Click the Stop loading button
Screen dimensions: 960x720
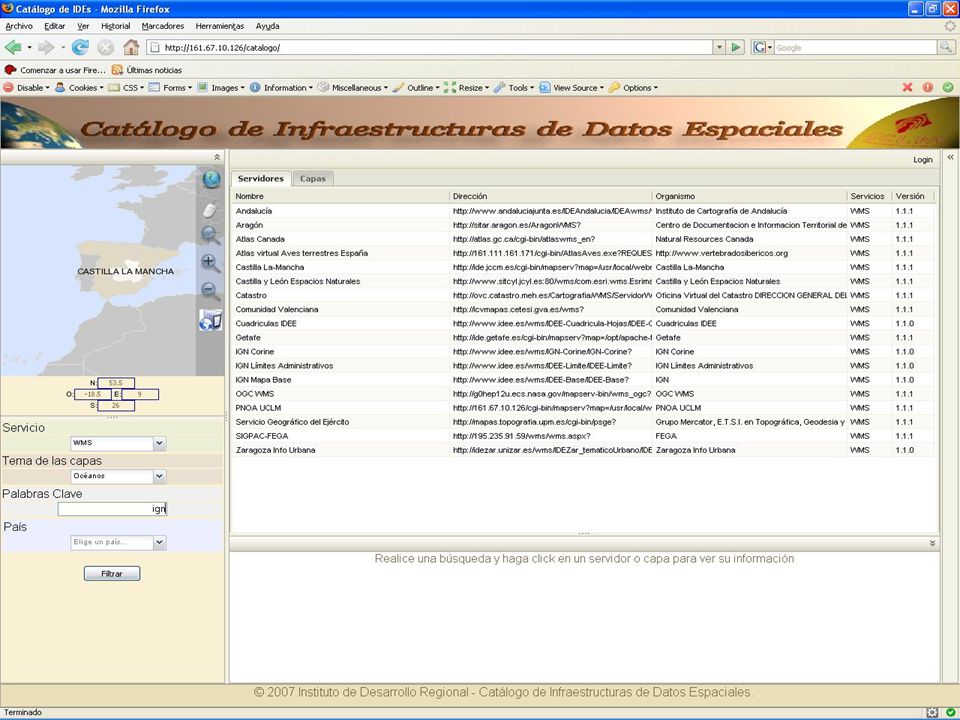pos(106,47)
